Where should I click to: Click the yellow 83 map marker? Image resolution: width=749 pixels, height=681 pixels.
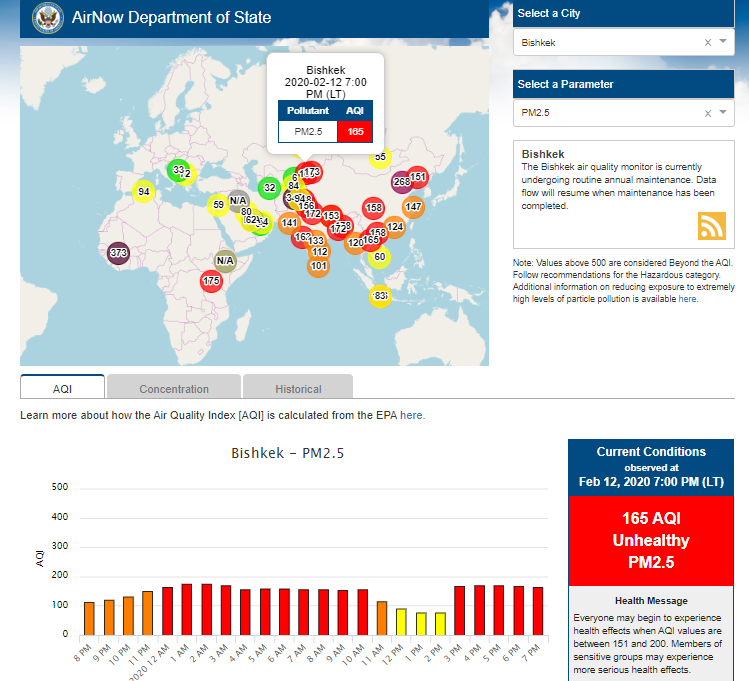pyautogui.click(x=380, y=296)
